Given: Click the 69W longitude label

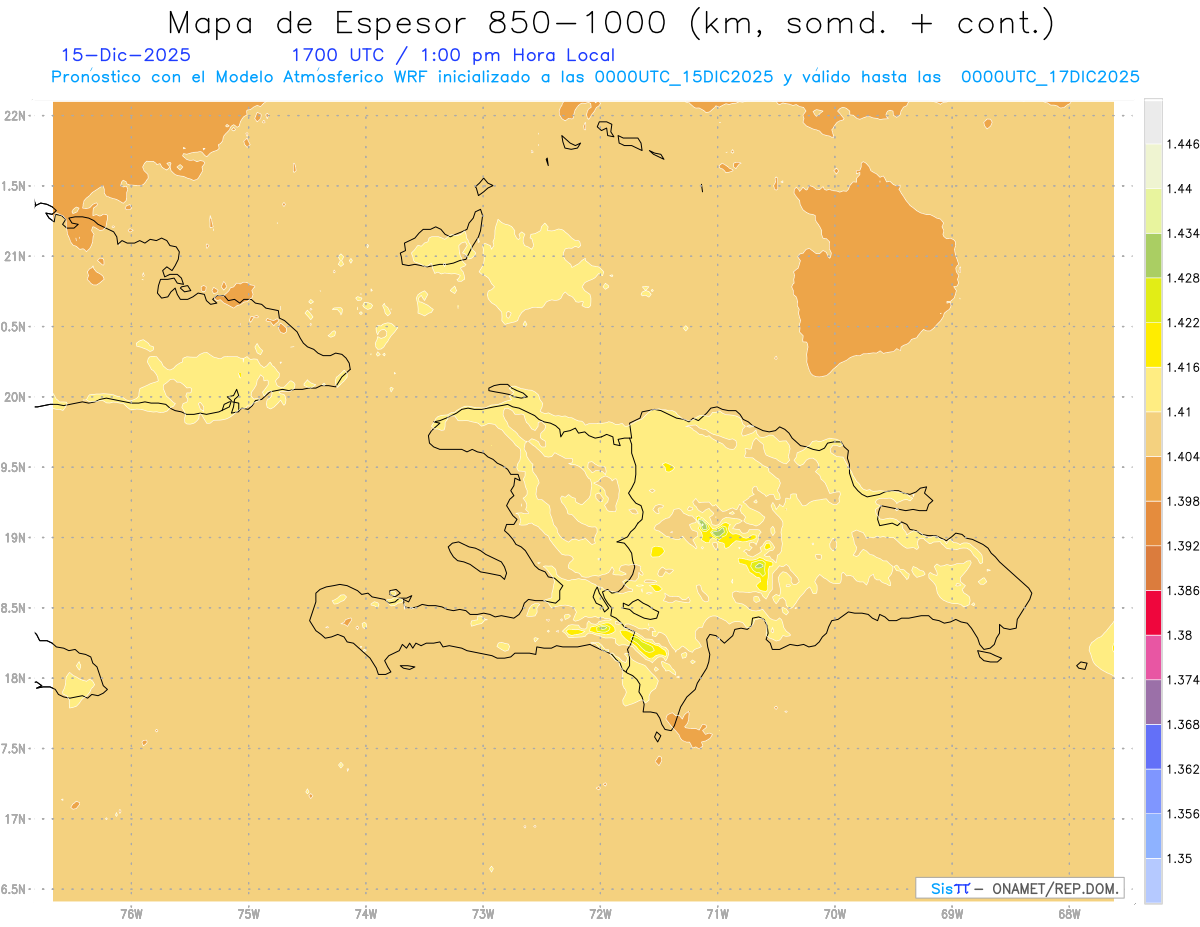Looking at the screenshot, I should (x=951, y=913).
